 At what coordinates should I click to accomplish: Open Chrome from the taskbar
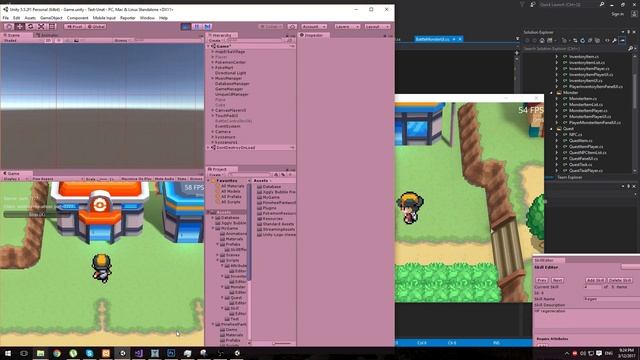pyautogui.click(x=57, y=353)
